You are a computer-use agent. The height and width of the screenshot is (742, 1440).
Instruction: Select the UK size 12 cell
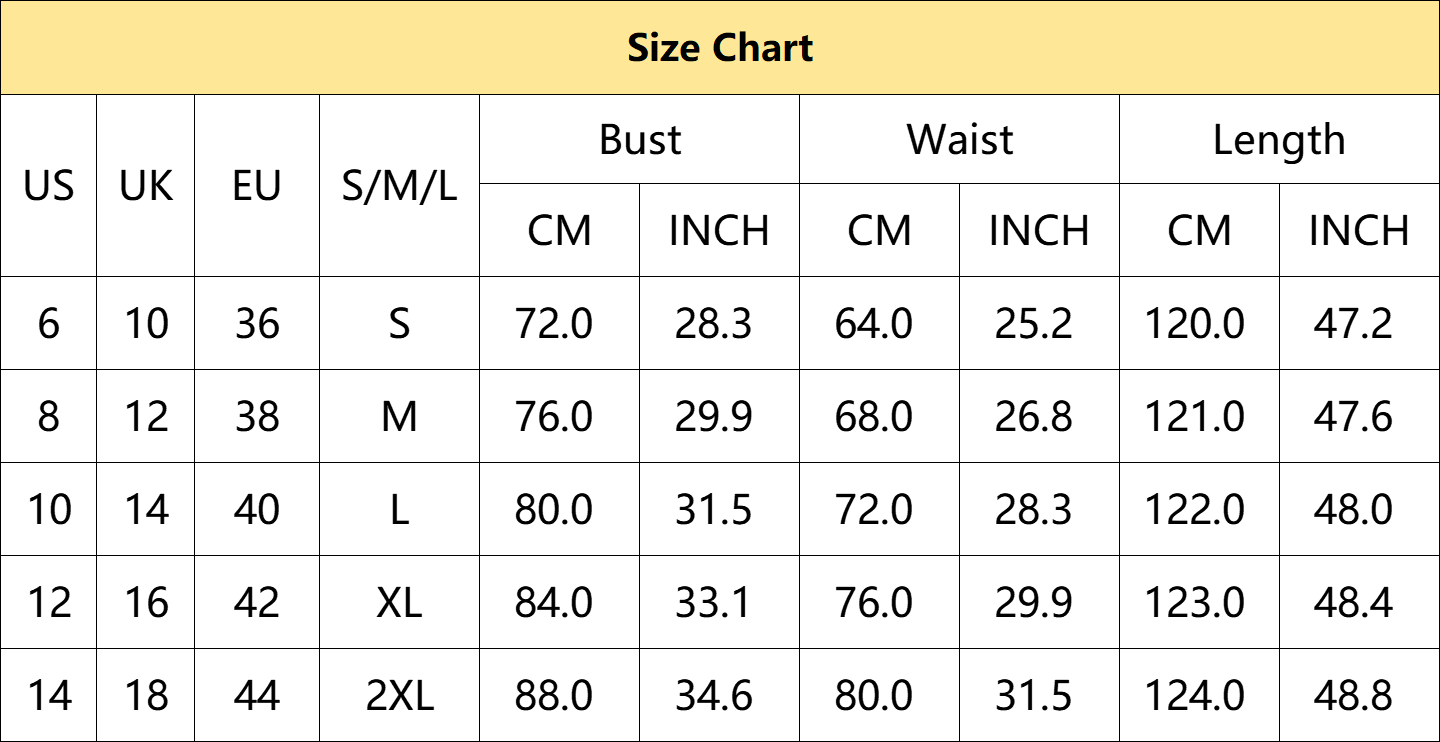[146, 416]
